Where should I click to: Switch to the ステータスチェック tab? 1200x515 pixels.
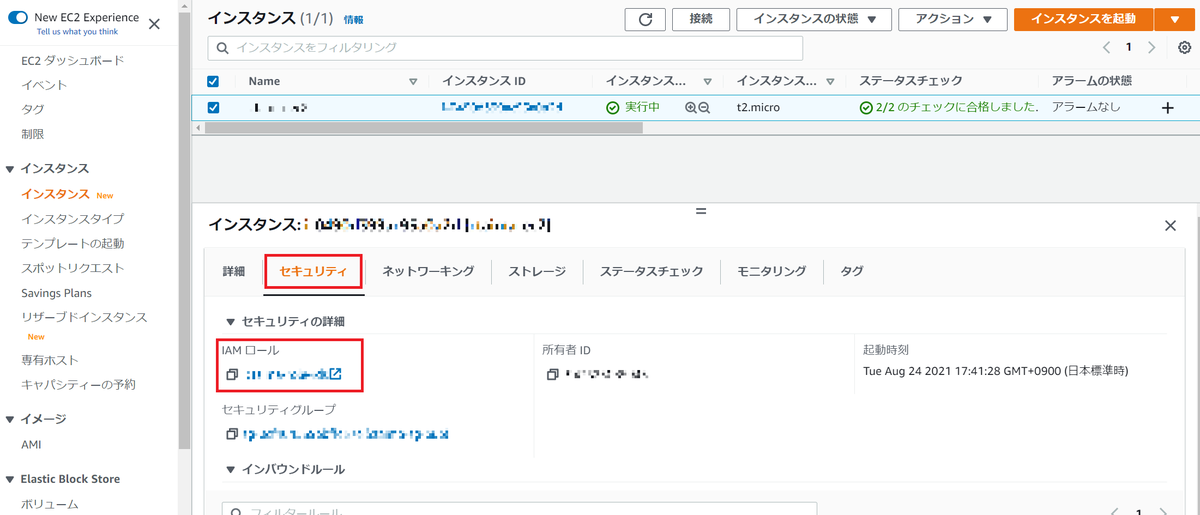point(651,271)
